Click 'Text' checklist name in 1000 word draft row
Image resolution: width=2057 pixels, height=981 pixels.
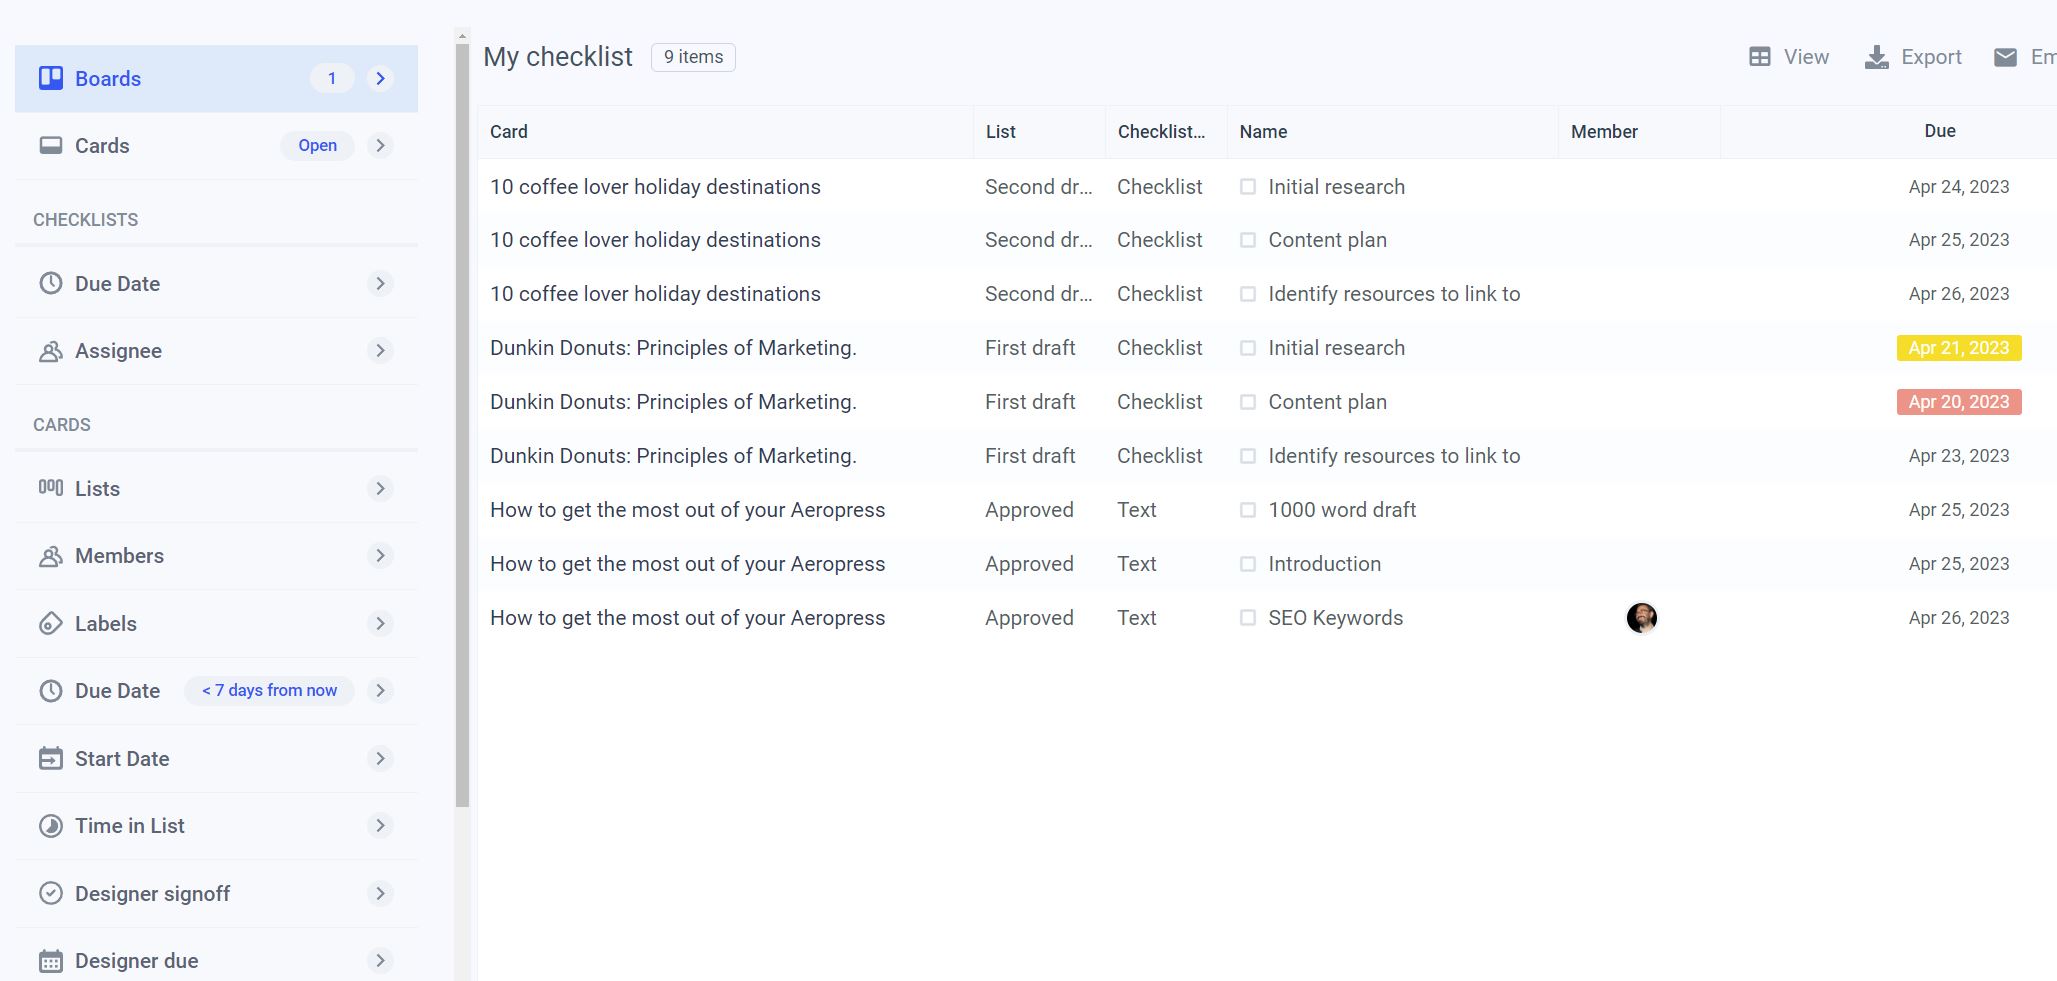[x=1137, y=510]
